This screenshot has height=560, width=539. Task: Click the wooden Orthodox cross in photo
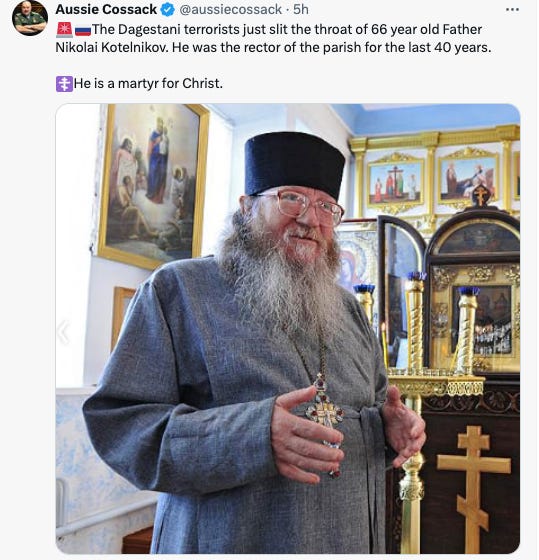click(x=474, y=488)
